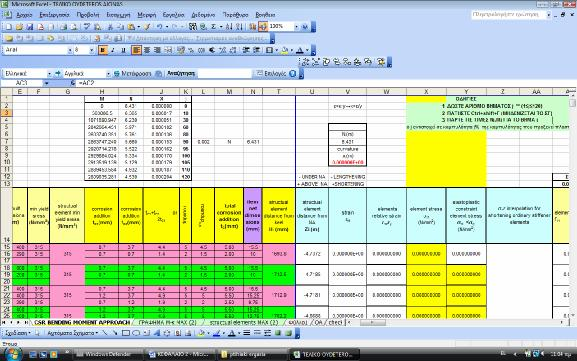Click the AutoSum sigma icon
The width and height of the screenshot is (577, 361).
[214, 26]
